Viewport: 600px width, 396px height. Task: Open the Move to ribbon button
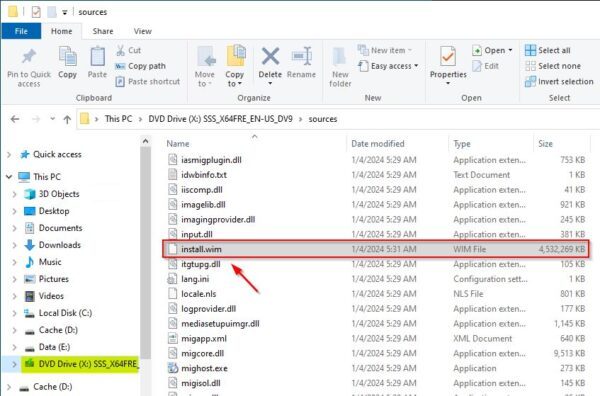(x=205, y=67)
